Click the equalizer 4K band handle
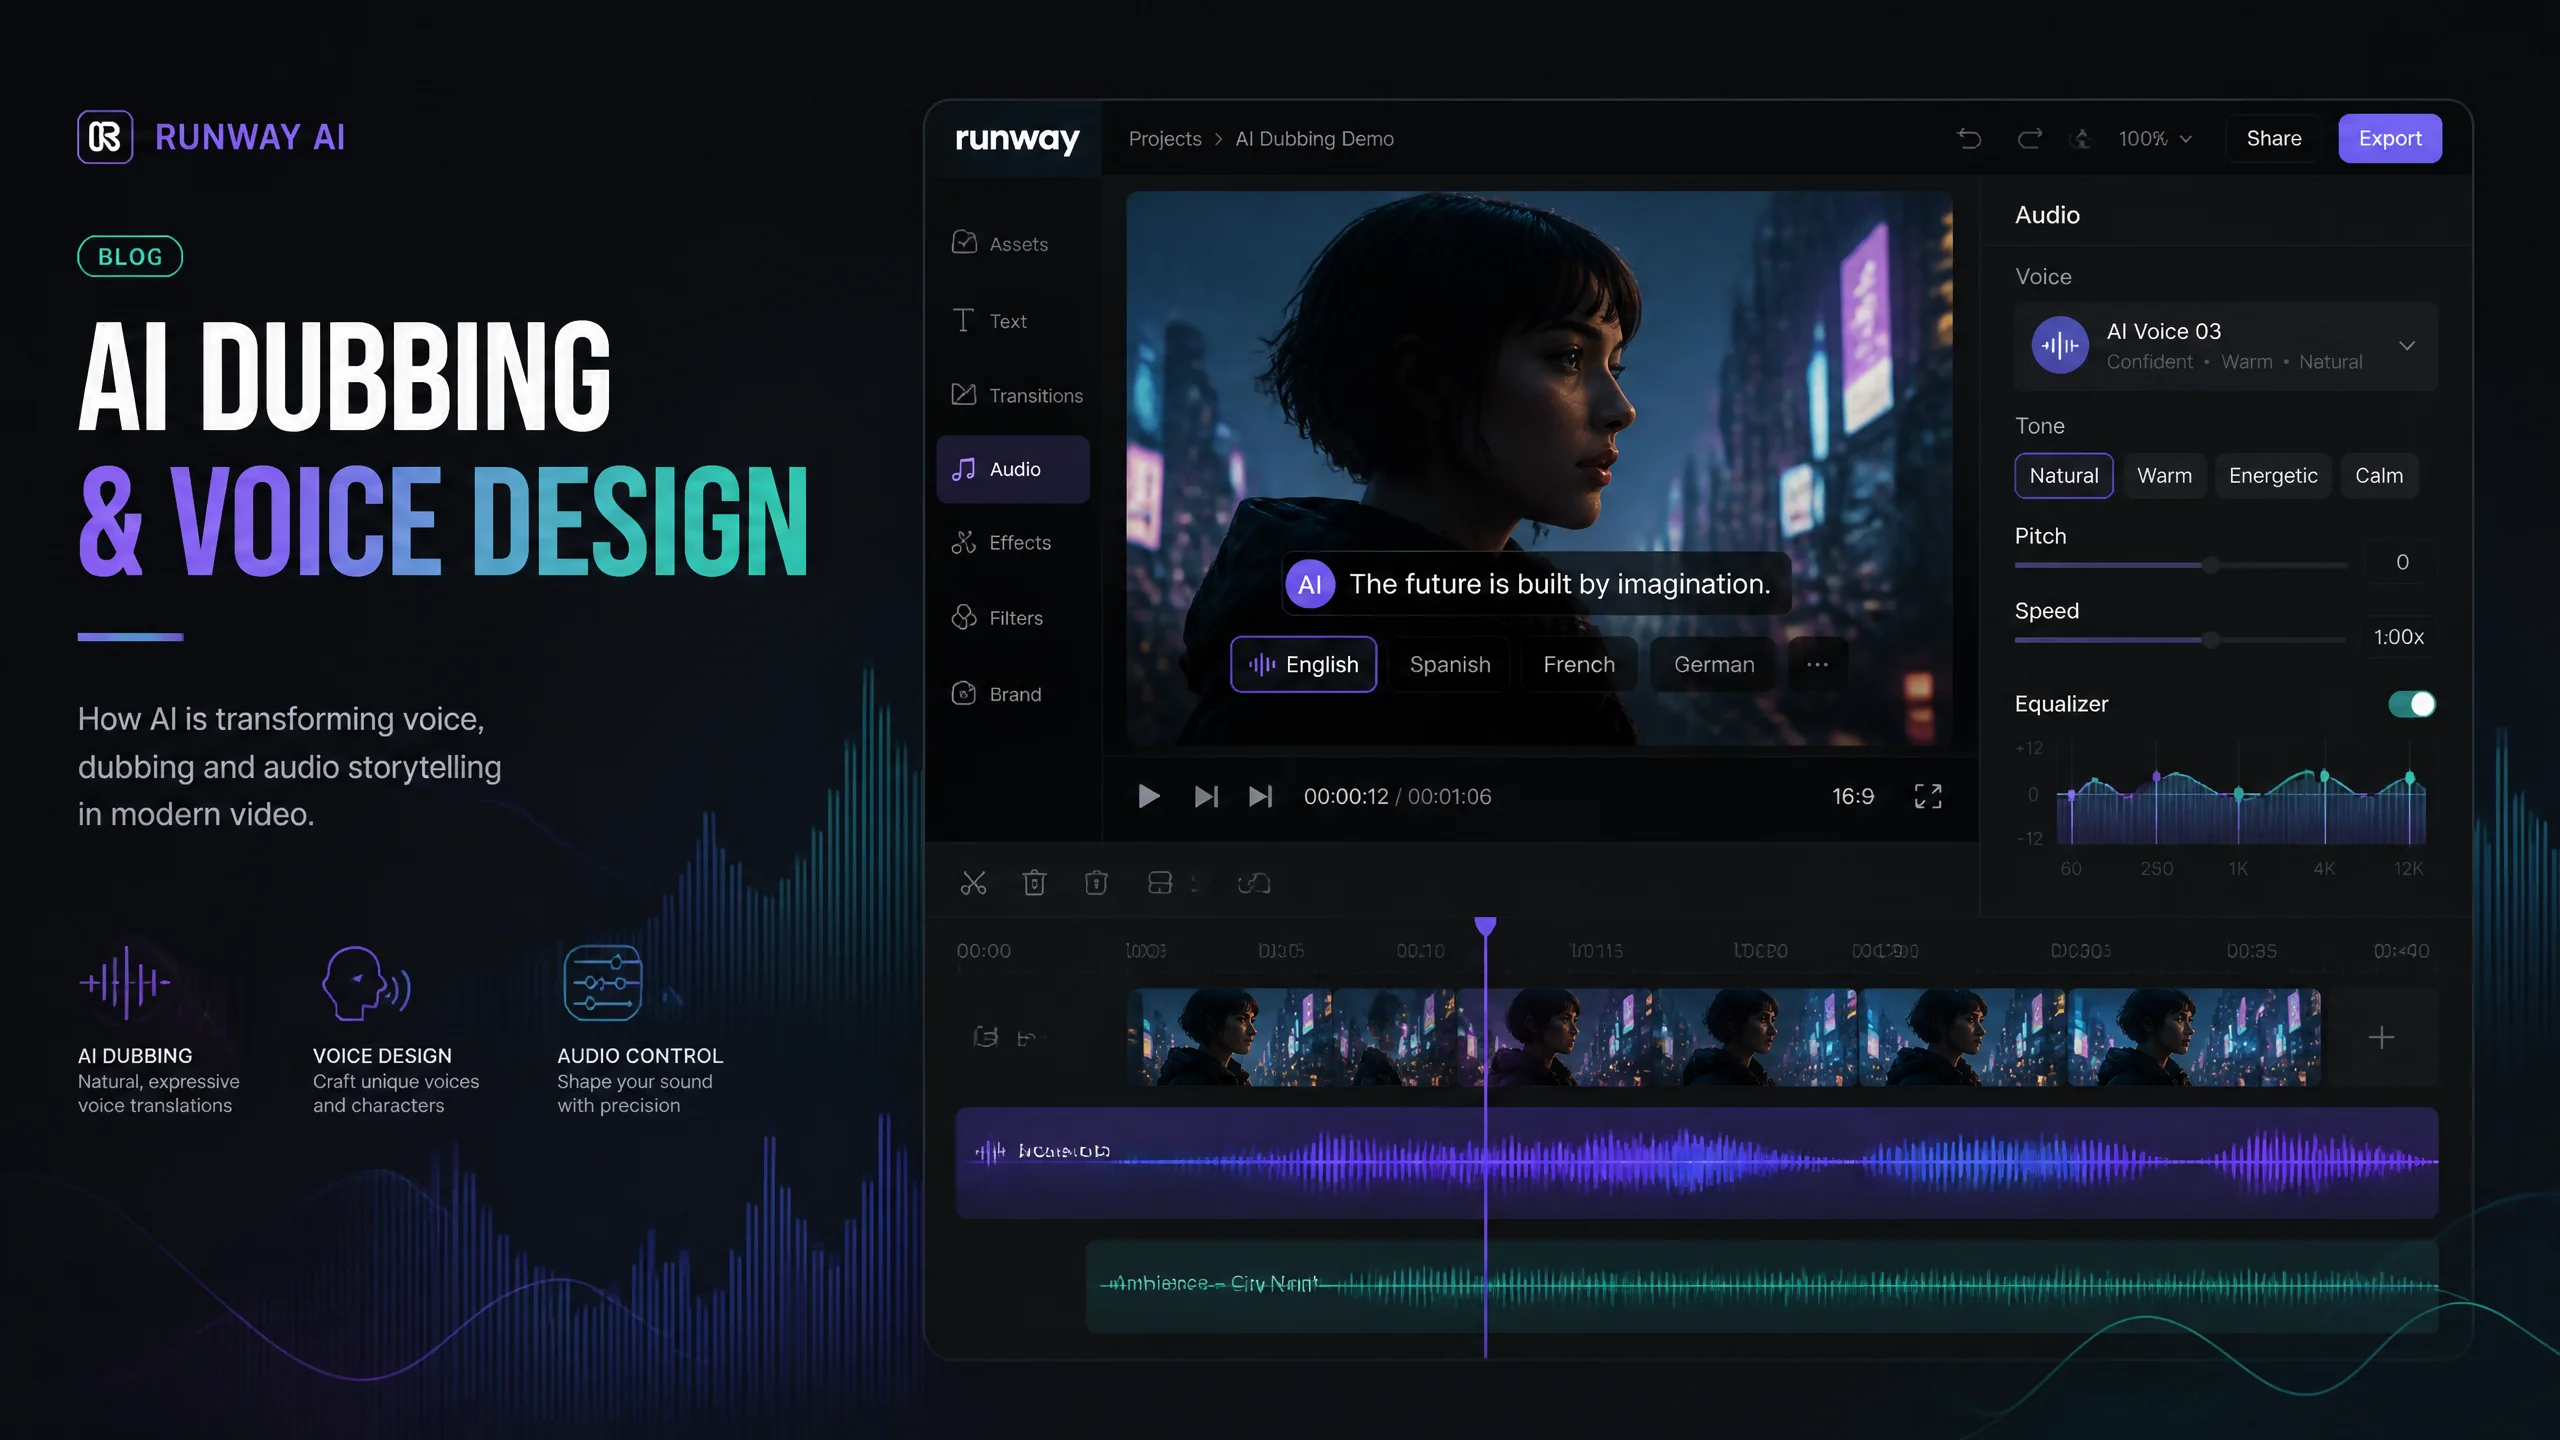 coord(2324,776)
